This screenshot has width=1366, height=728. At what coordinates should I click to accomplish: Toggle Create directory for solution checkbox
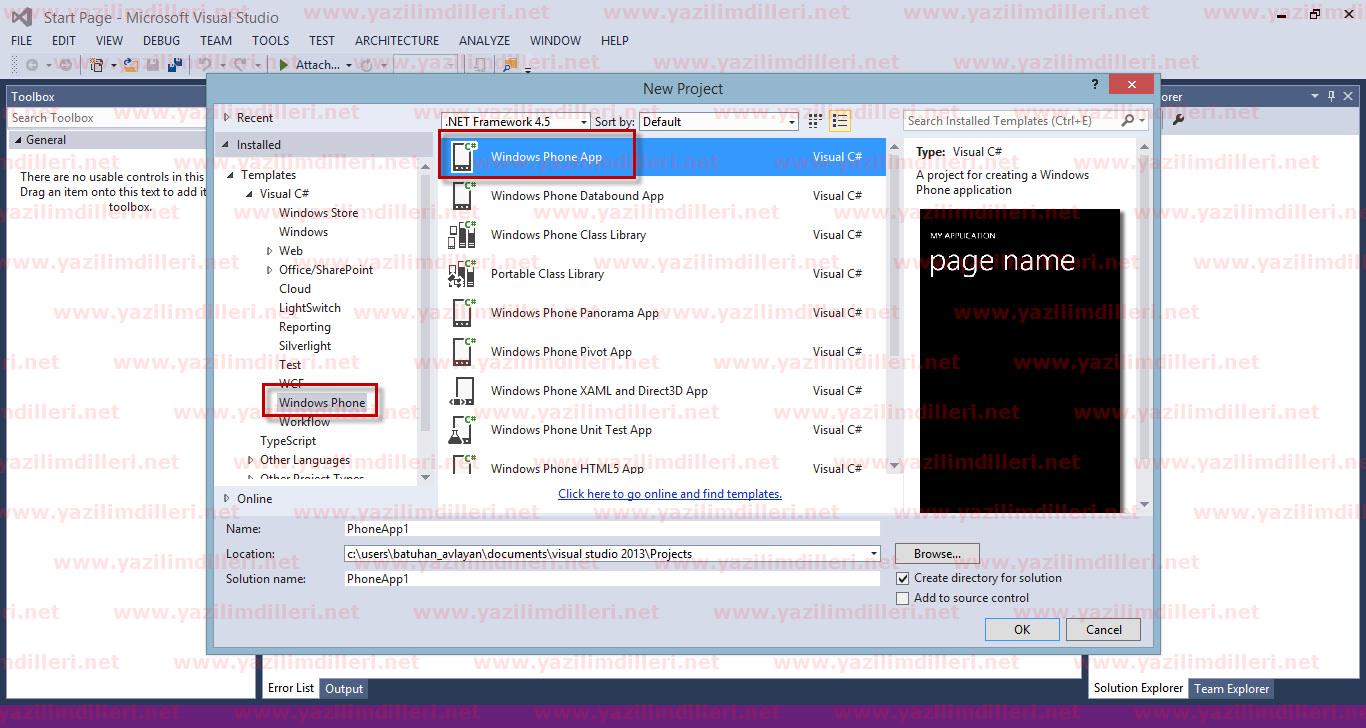(x=903, y=579)
